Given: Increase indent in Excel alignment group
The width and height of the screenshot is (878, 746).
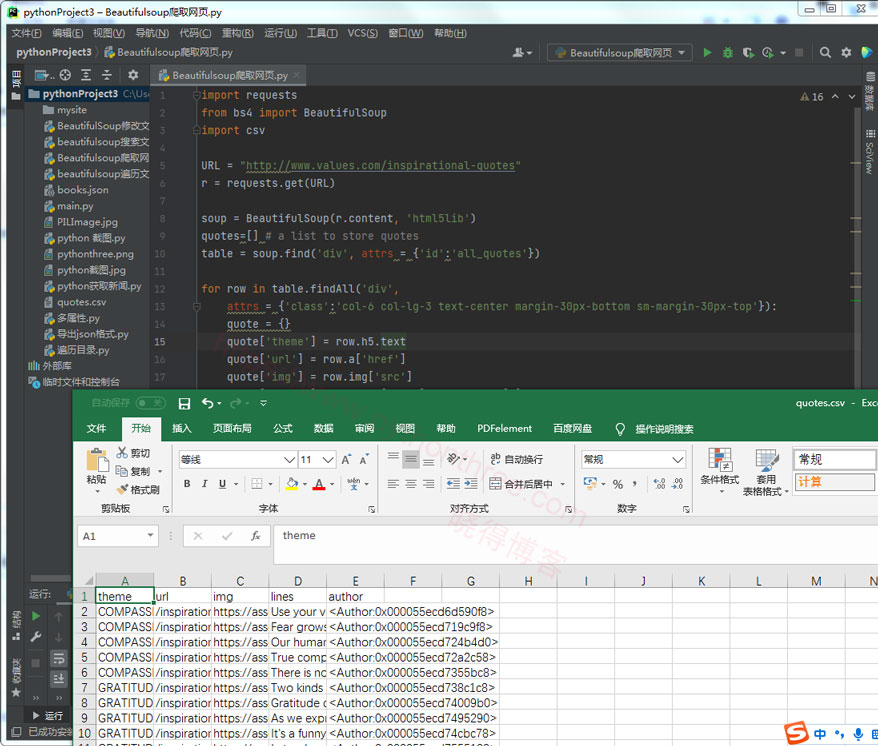Looking at the screenshot, I should 471,484.
